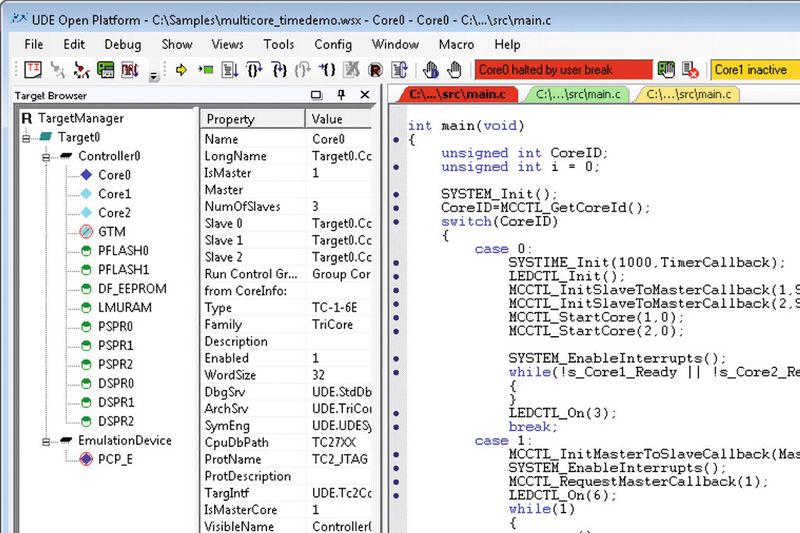Collapse the Target0 tree node
Image resolution: width=800 pixels, height=533 pixels.
pos(27,138)
